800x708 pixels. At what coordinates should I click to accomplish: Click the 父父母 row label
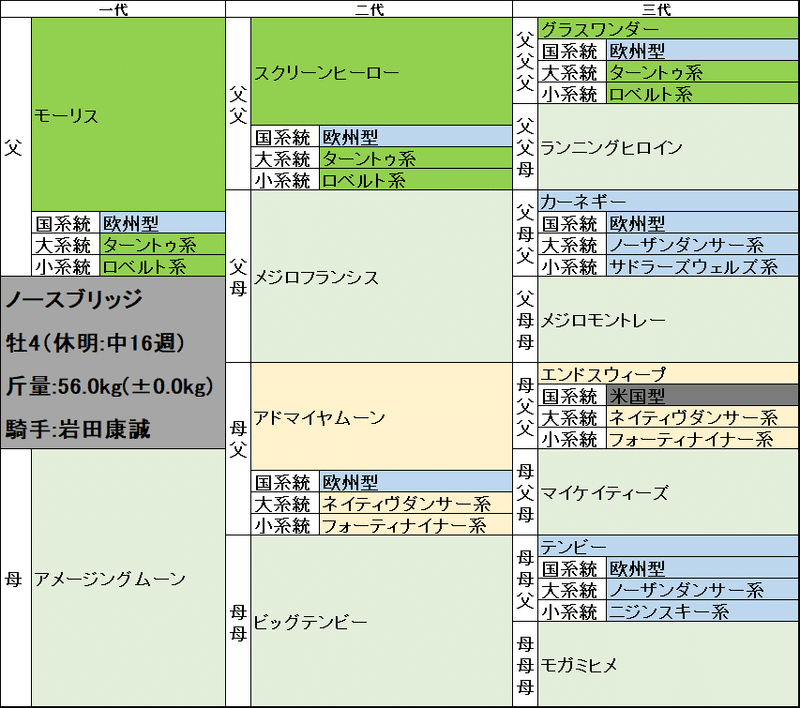click(525, 147)
